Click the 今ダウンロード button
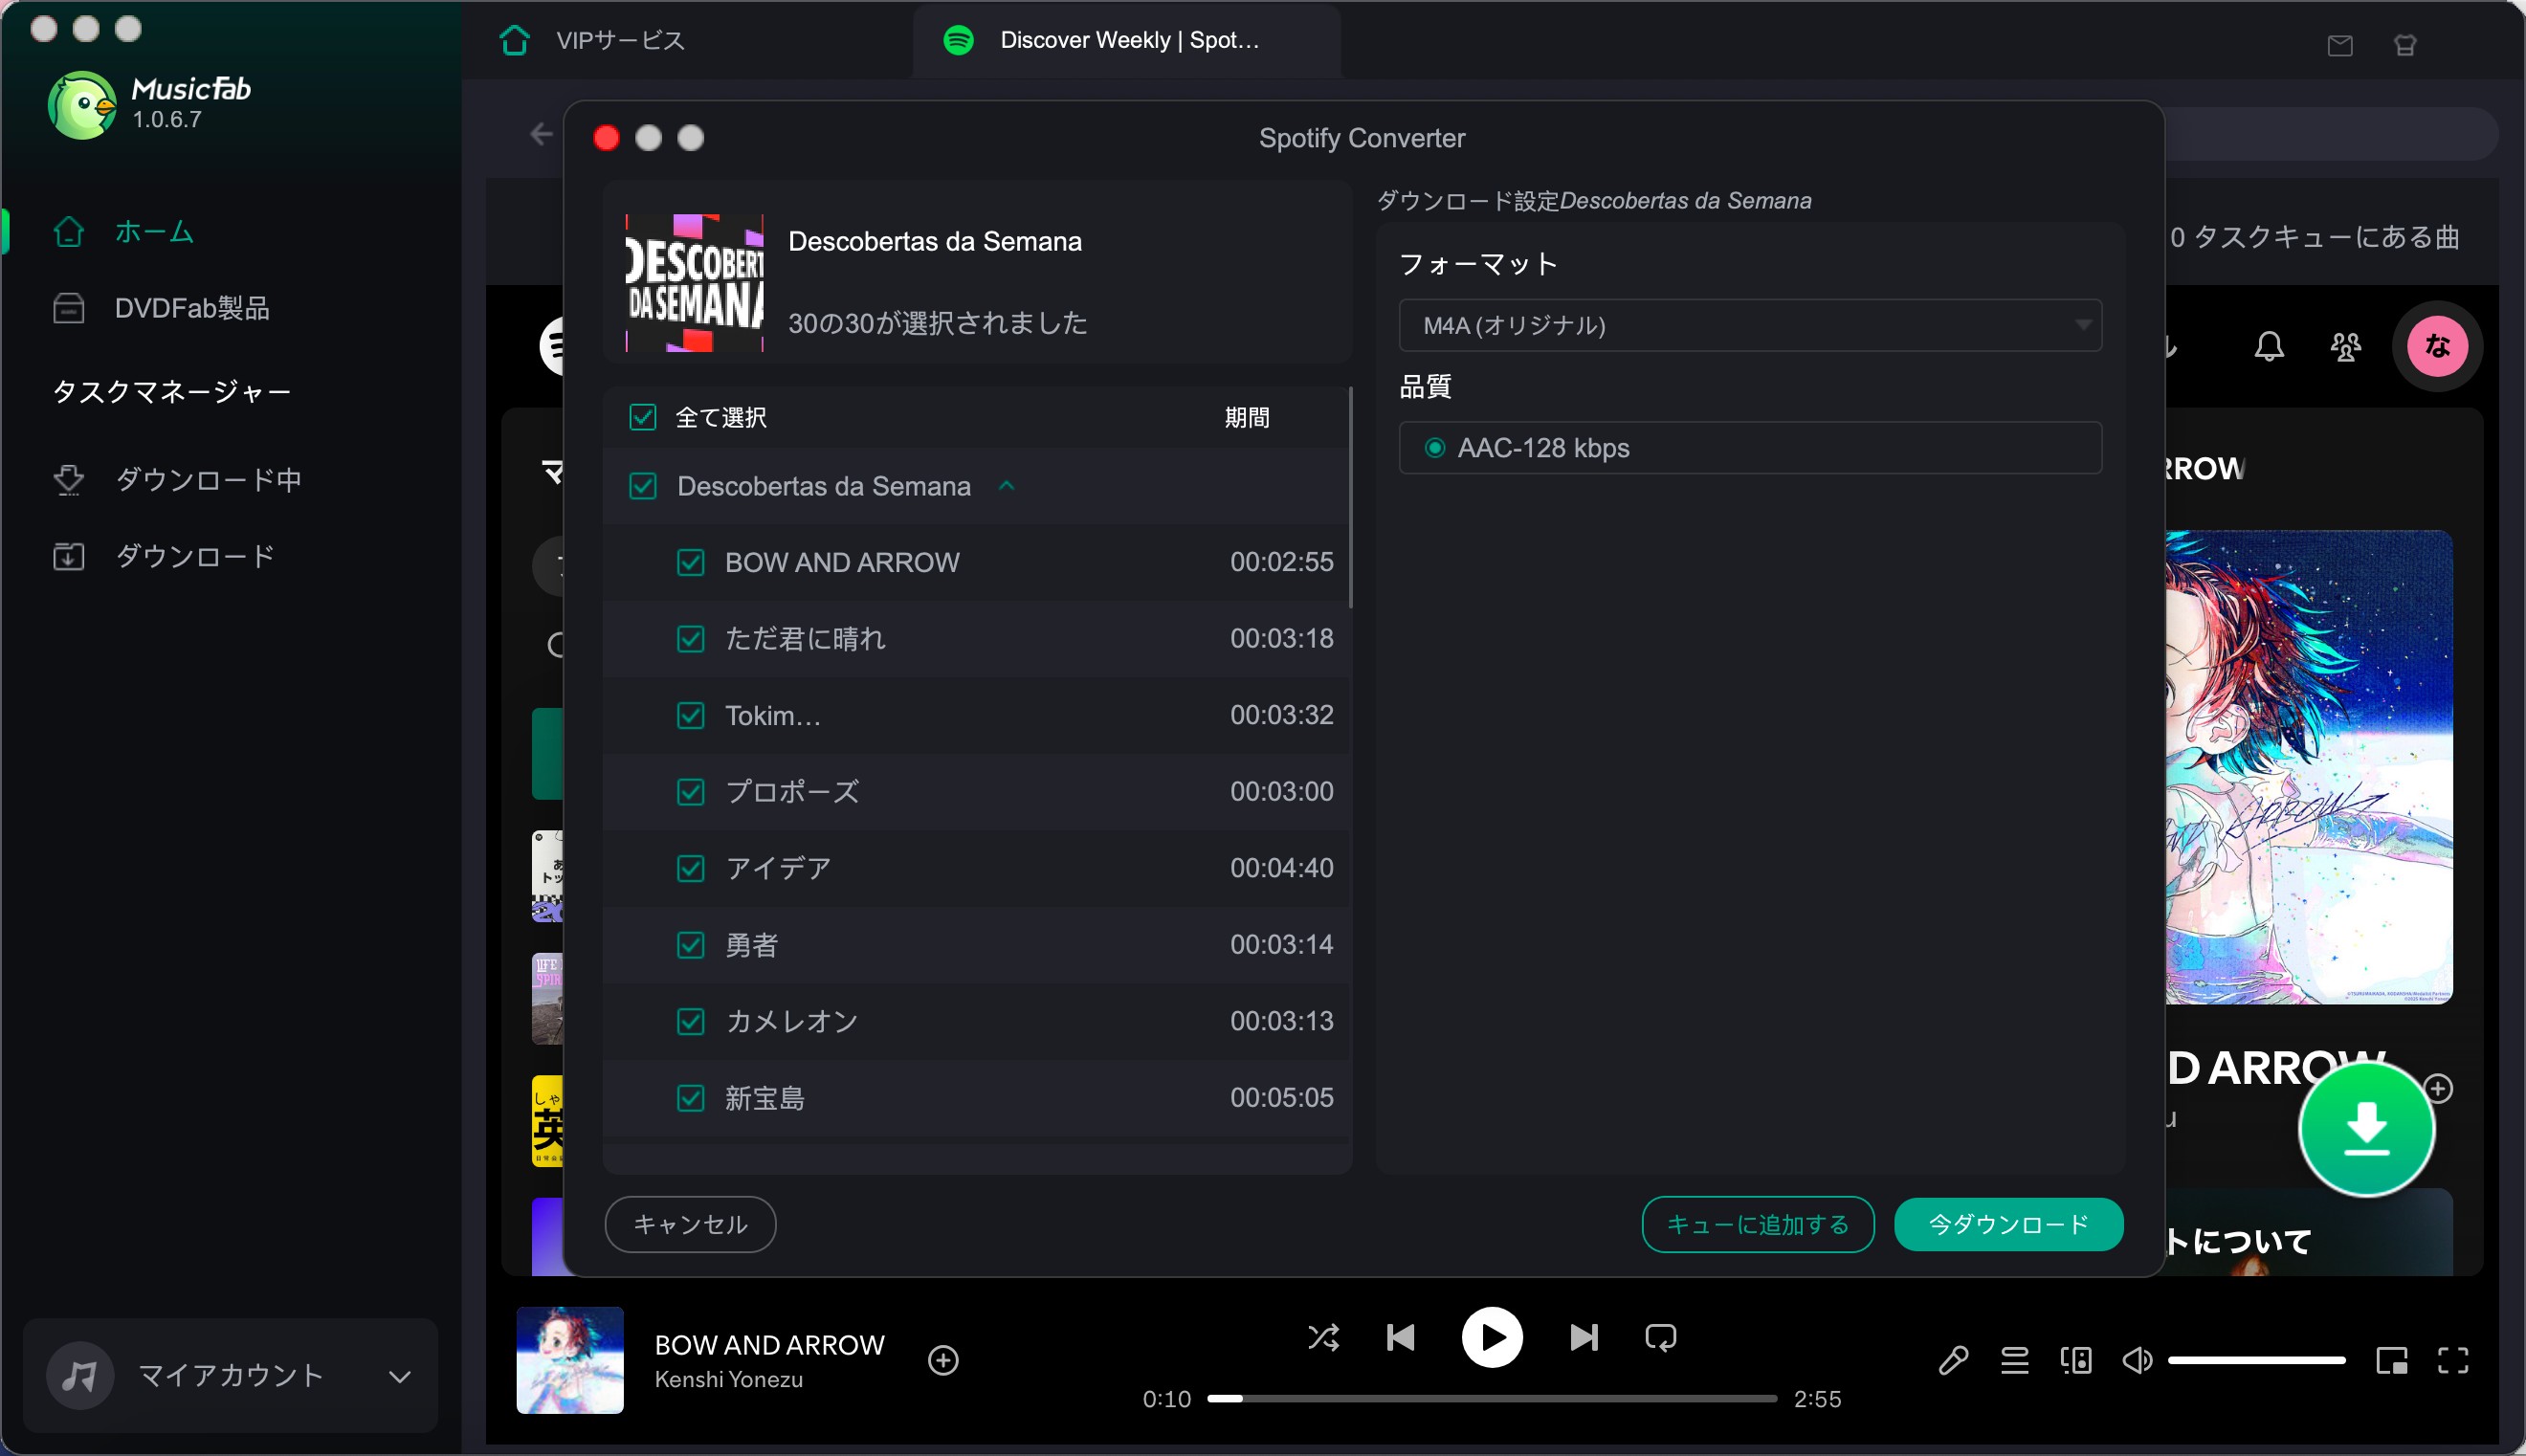The width and height of the screenshot is (2526, 1456). point(2008,1224)
